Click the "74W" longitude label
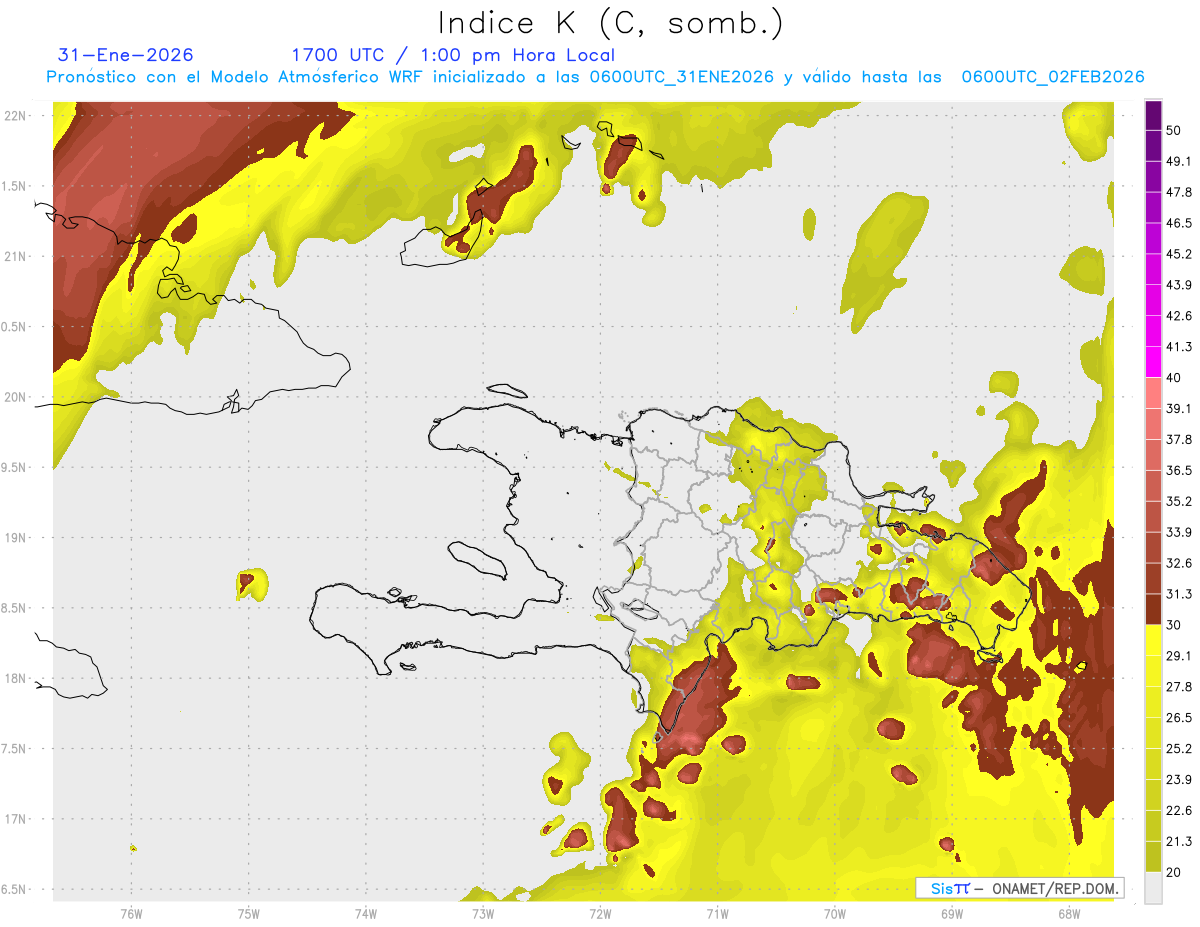The width and height of the screenshot is (1200, 927). point(366,913)
